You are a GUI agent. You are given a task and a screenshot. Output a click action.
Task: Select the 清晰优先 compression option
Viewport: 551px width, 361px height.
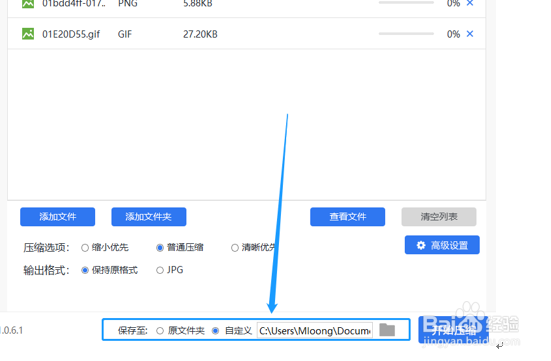[x=235, y=247]
